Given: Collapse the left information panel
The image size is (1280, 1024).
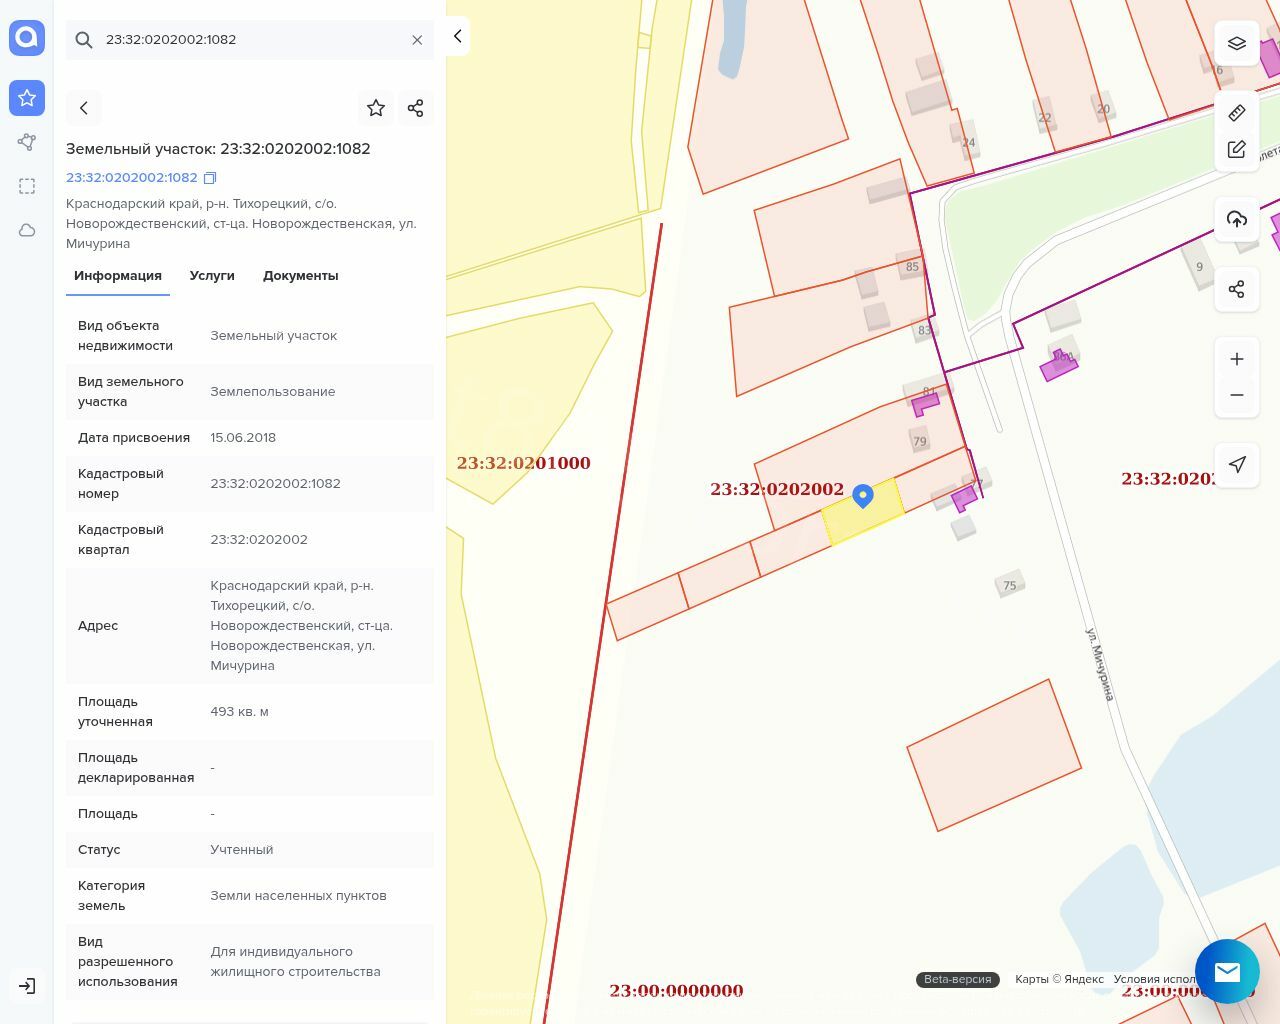Looking at the screenshot, I should point(457,36).
